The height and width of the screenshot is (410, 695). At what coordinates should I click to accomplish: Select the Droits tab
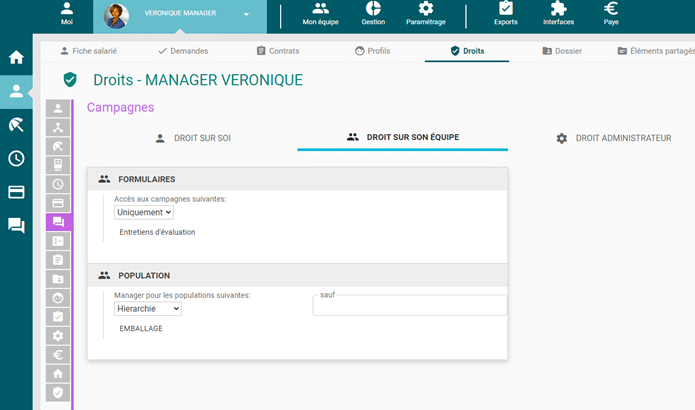467,51
